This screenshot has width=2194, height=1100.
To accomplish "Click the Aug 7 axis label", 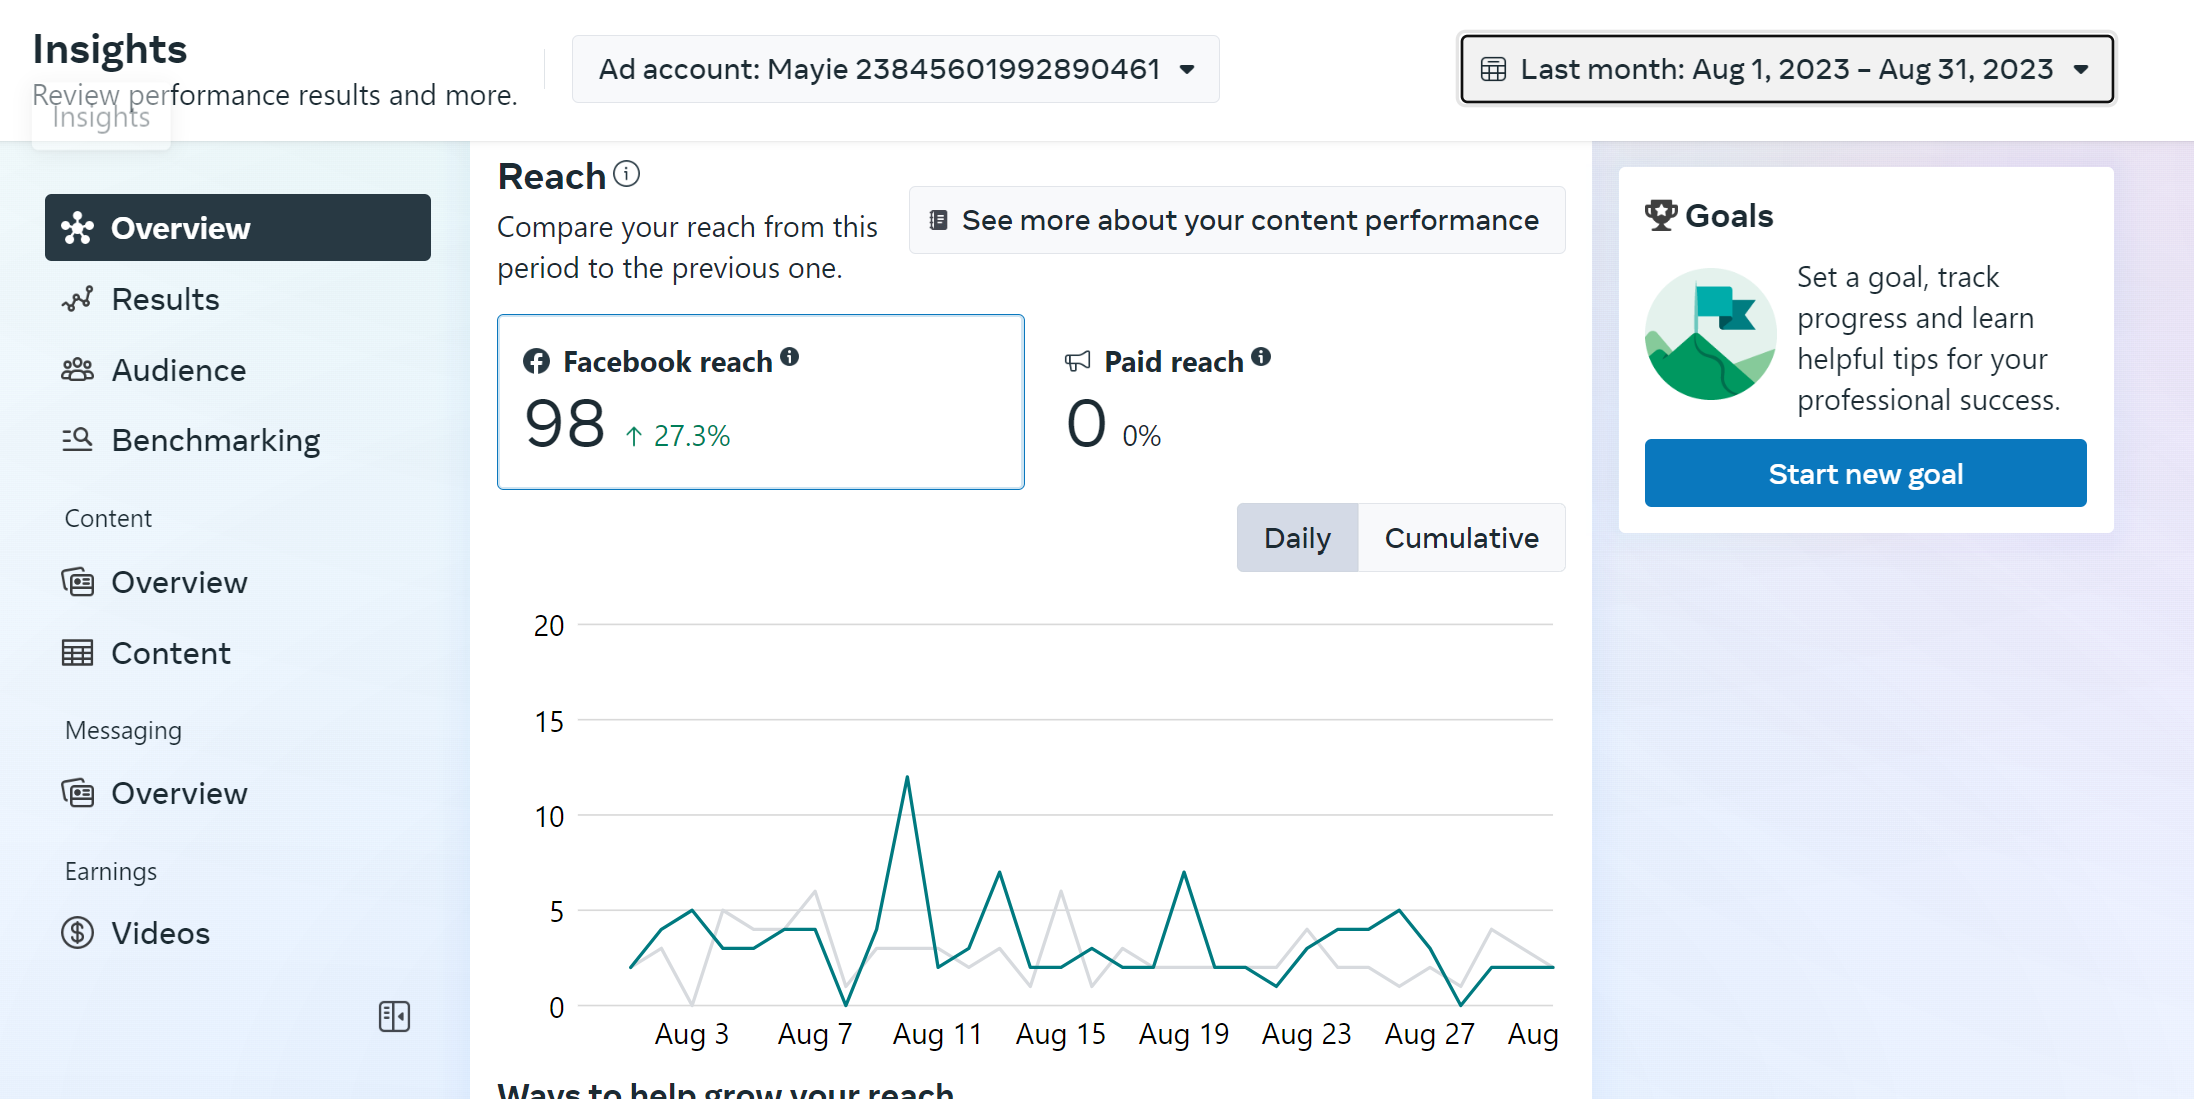I will click(815, 1034).
